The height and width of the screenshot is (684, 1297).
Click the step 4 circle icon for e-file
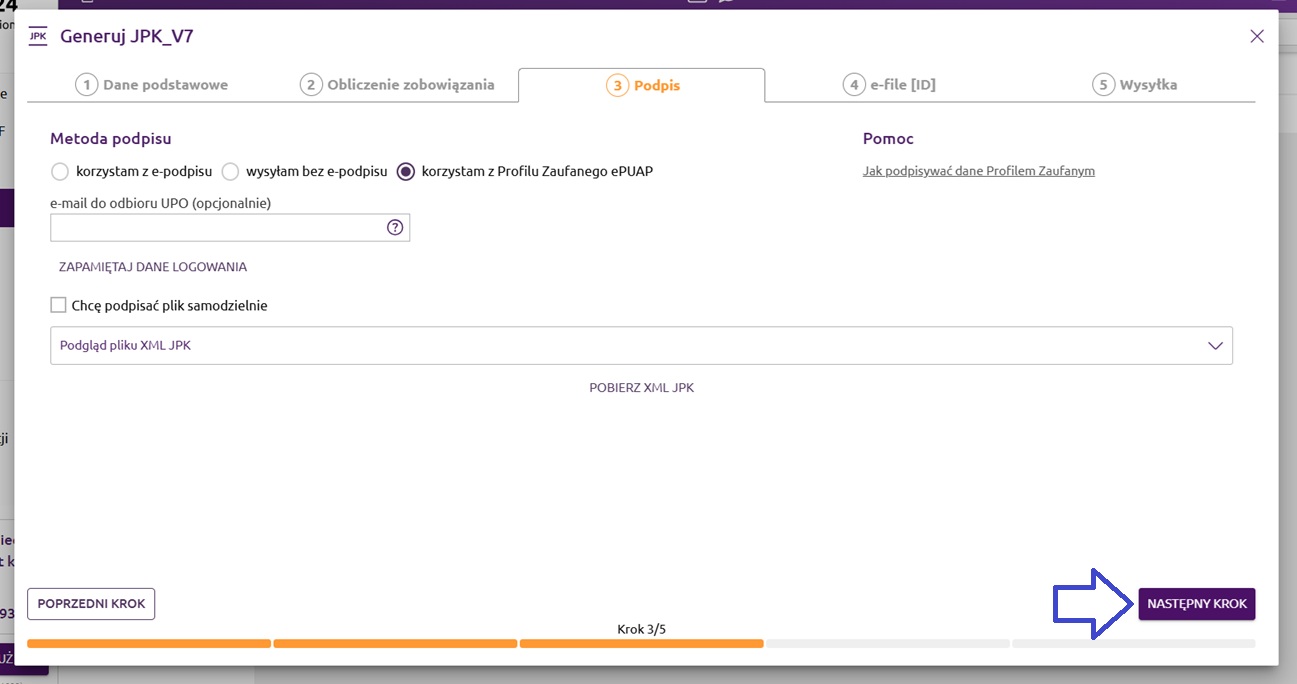pyautogui.click(x=853, y=85)
